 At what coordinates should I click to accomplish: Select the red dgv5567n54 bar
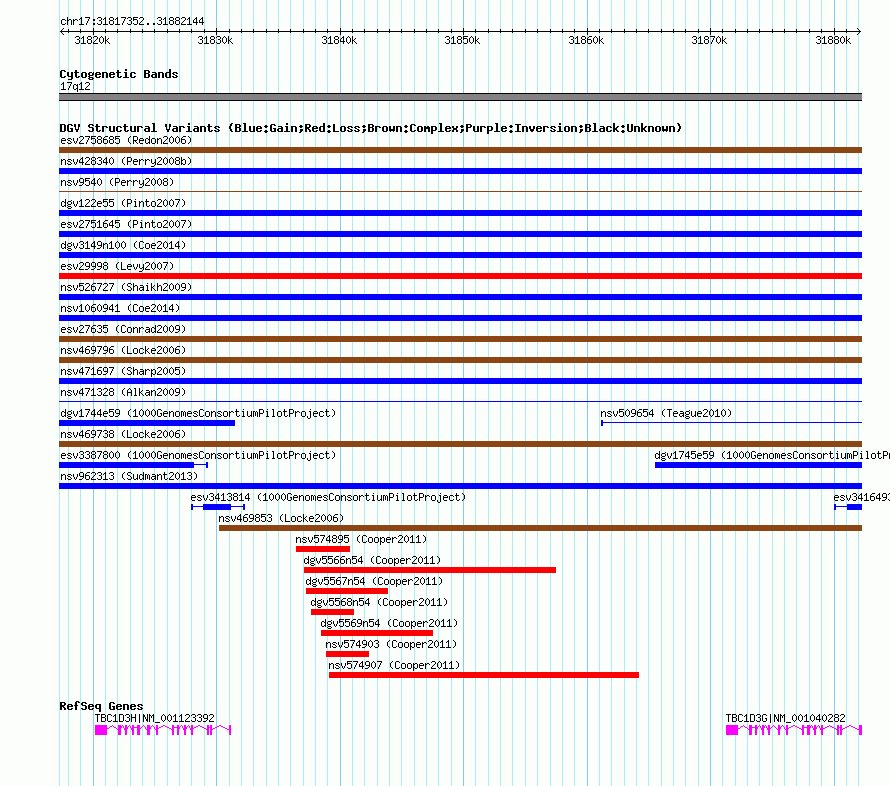click(347, 591)
